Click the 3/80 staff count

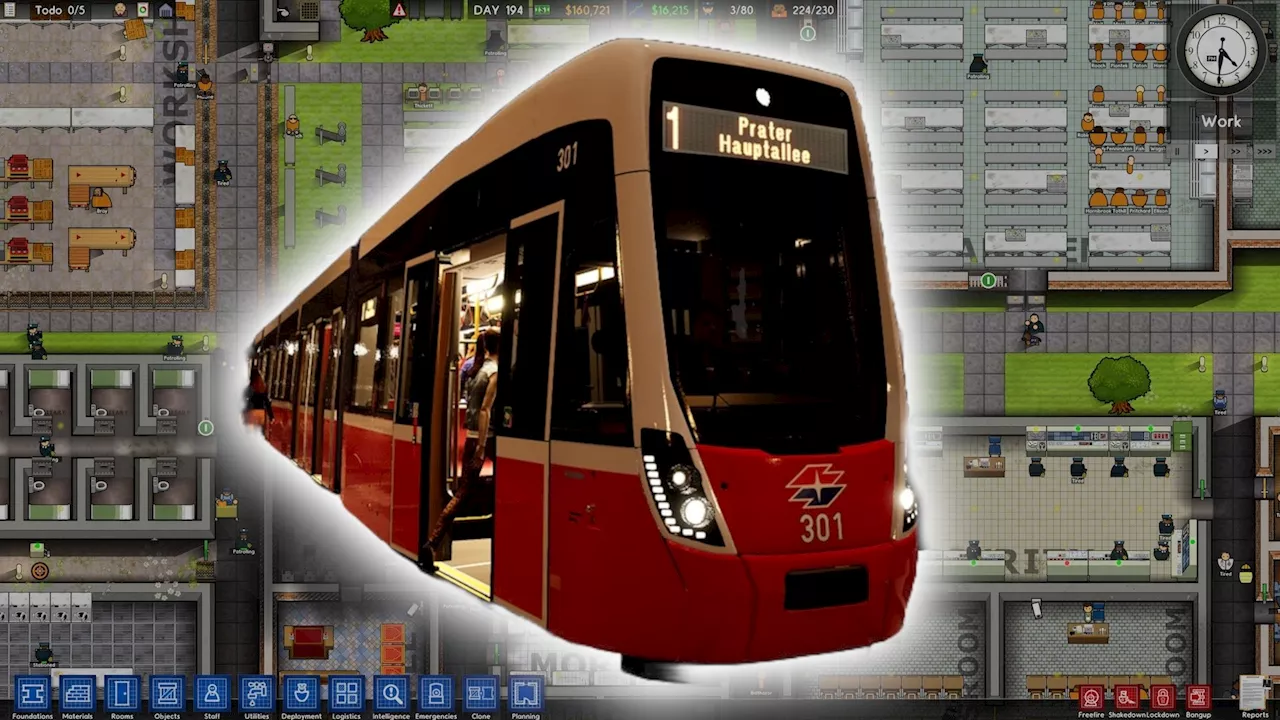coord(741,10)
